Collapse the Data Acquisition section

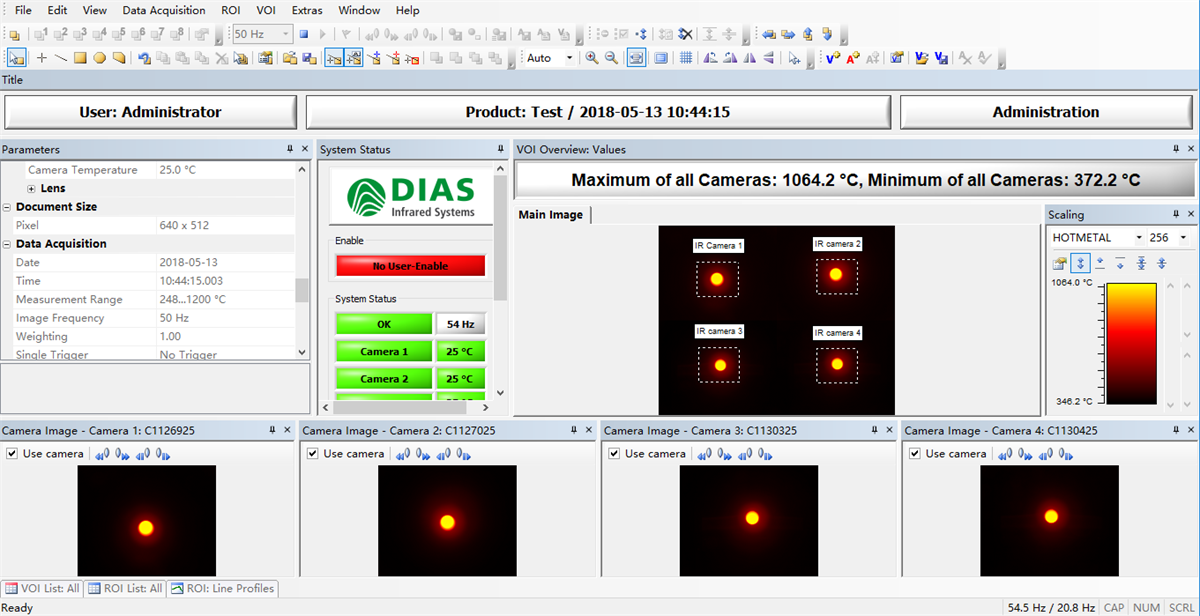[x=9, y=243]
